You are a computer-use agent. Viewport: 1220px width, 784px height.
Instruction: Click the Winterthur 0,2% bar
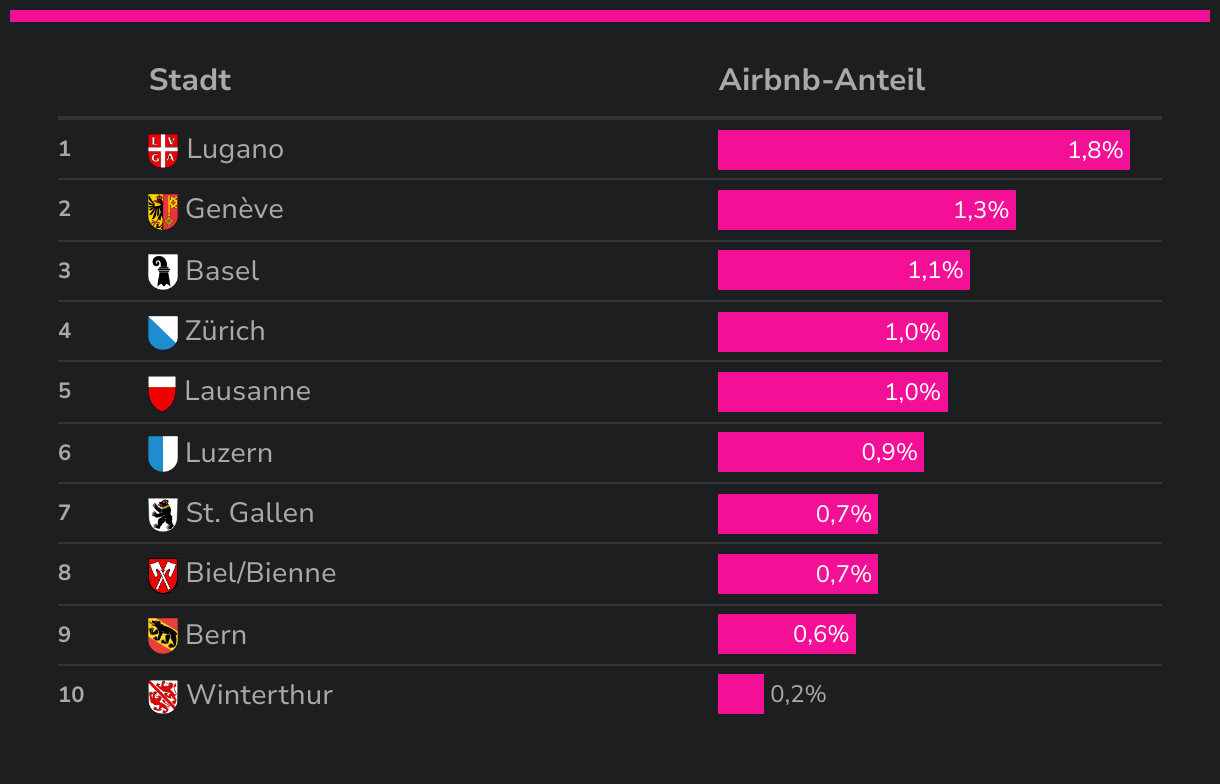(x=740, y=694)
